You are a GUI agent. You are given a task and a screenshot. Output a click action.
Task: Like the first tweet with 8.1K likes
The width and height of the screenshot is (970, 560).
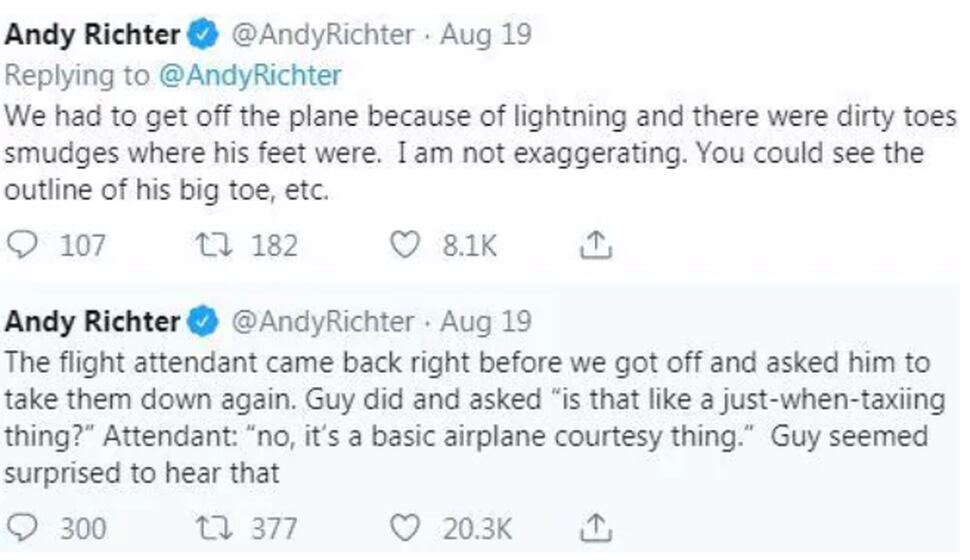[x=405, y=245]
